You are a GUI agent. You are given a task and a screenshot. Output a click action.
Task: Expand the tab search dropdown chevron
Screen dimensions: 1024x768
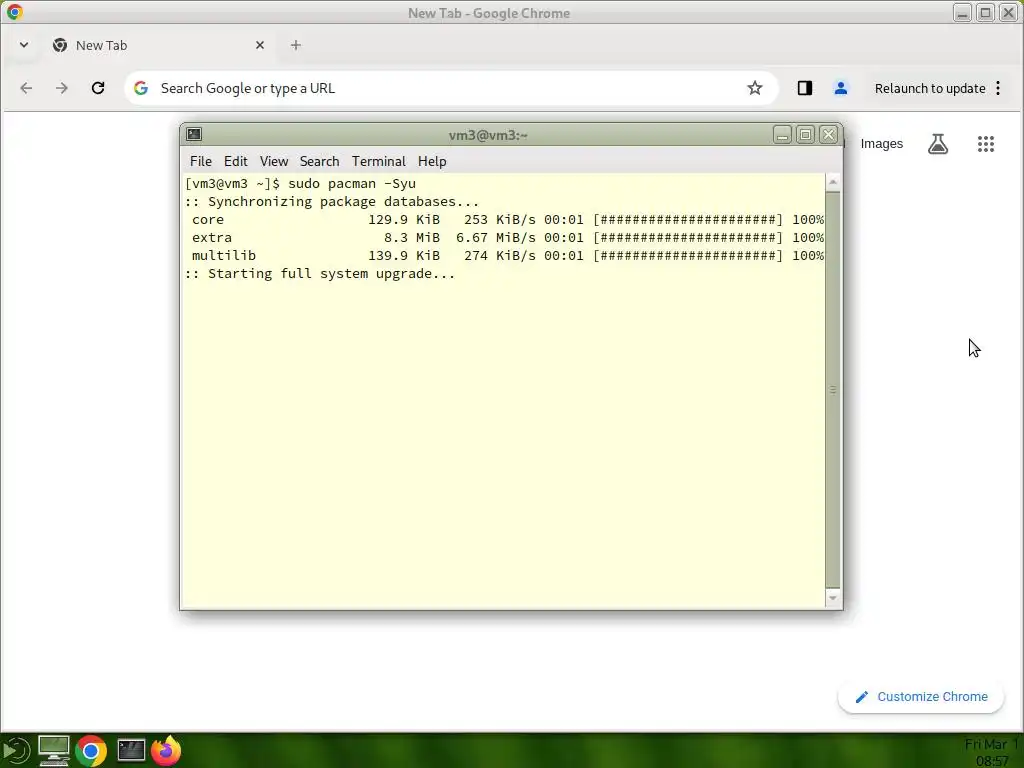24,45
